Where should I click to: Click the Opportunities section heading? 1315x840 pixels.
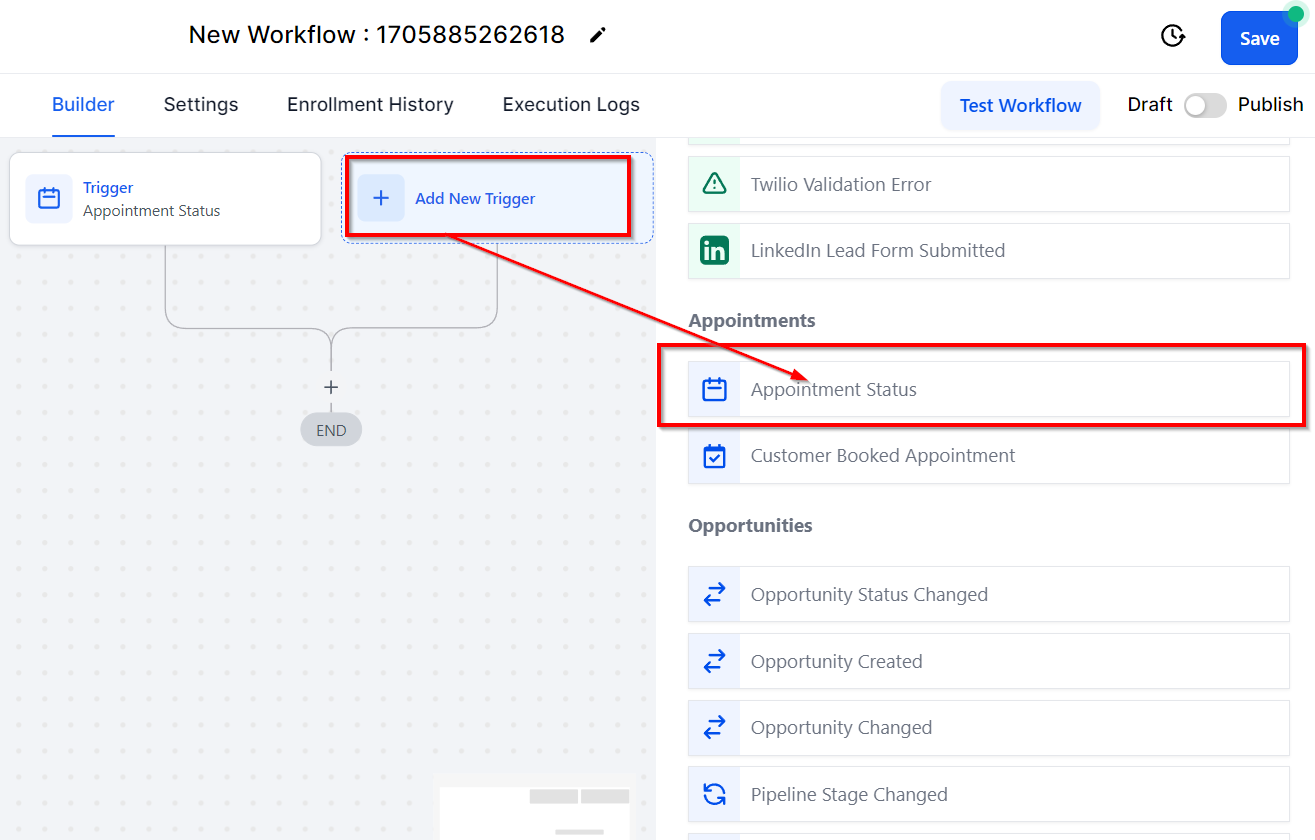coord(751,525)
